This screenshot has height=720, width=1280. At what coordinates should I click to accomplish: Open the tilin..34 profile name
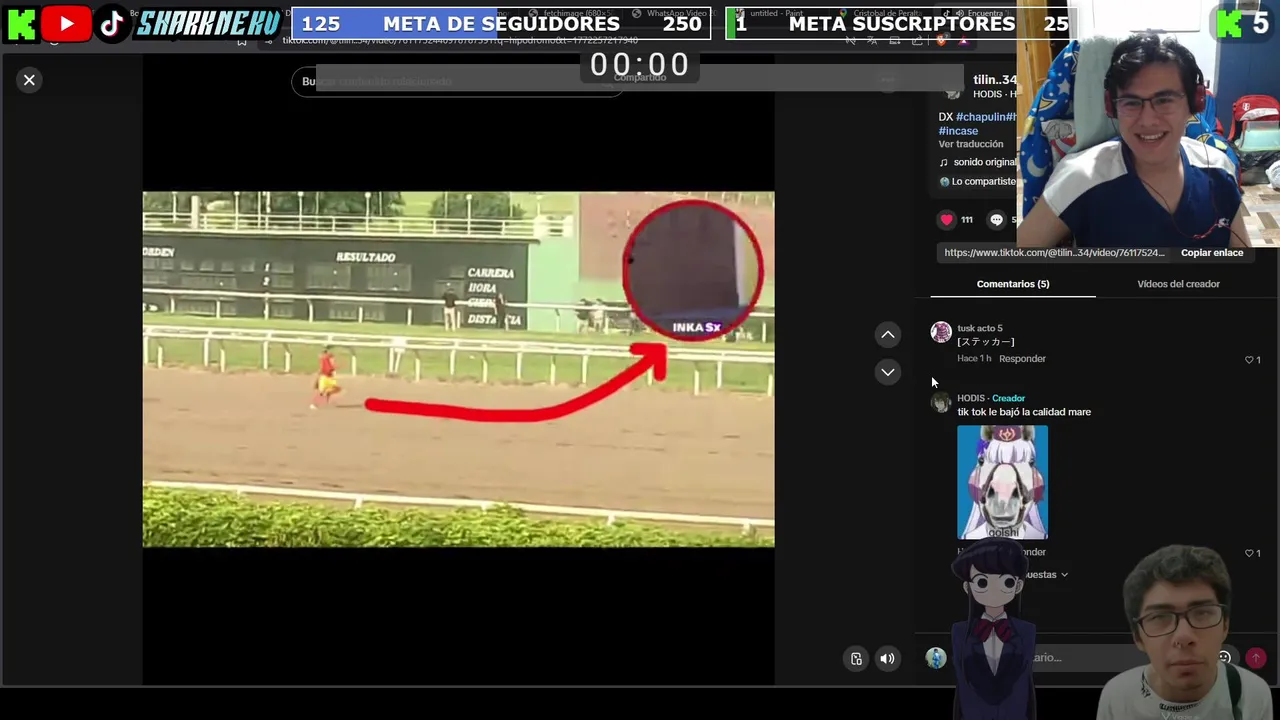(x=994, y=80)
